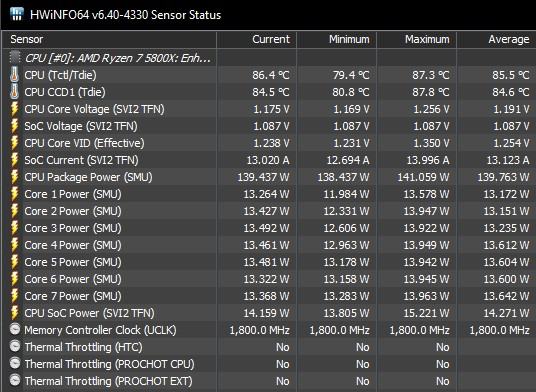Click average value 14.271 W

pyautogui.click(x=506, y=313)
